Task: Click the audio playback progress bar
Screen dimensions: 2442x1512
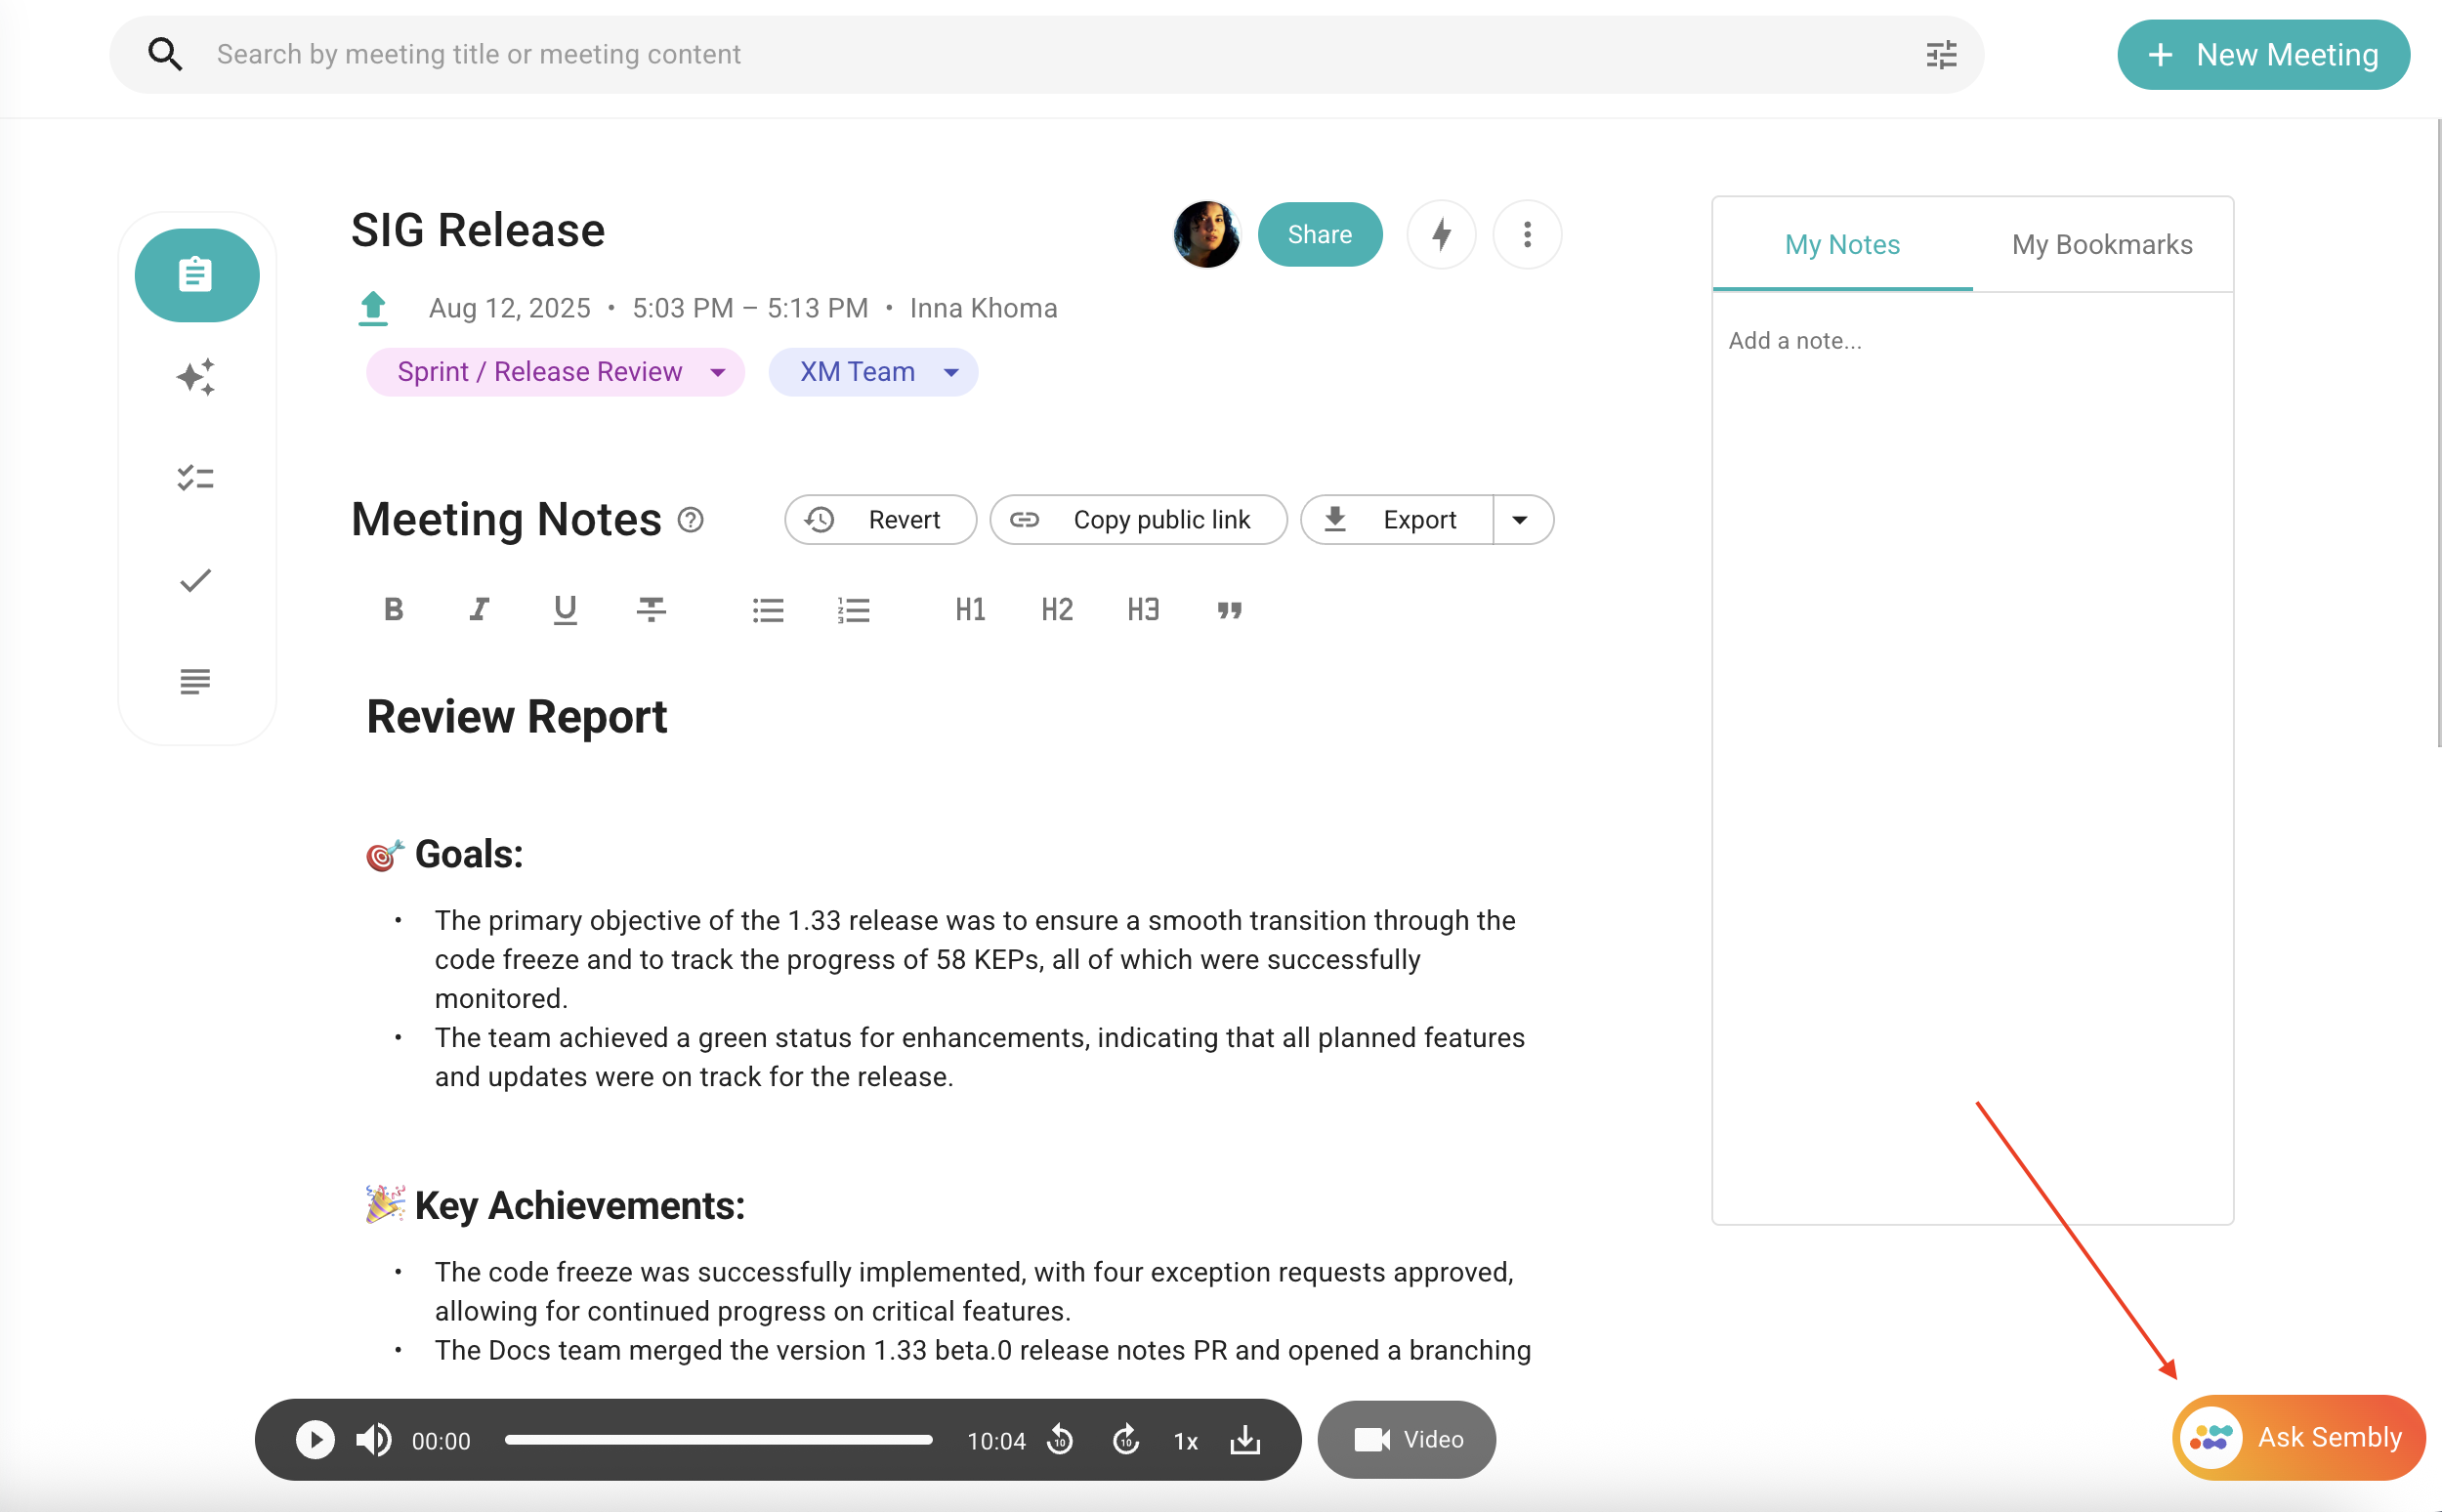Action: click(x=718, y=1440)
